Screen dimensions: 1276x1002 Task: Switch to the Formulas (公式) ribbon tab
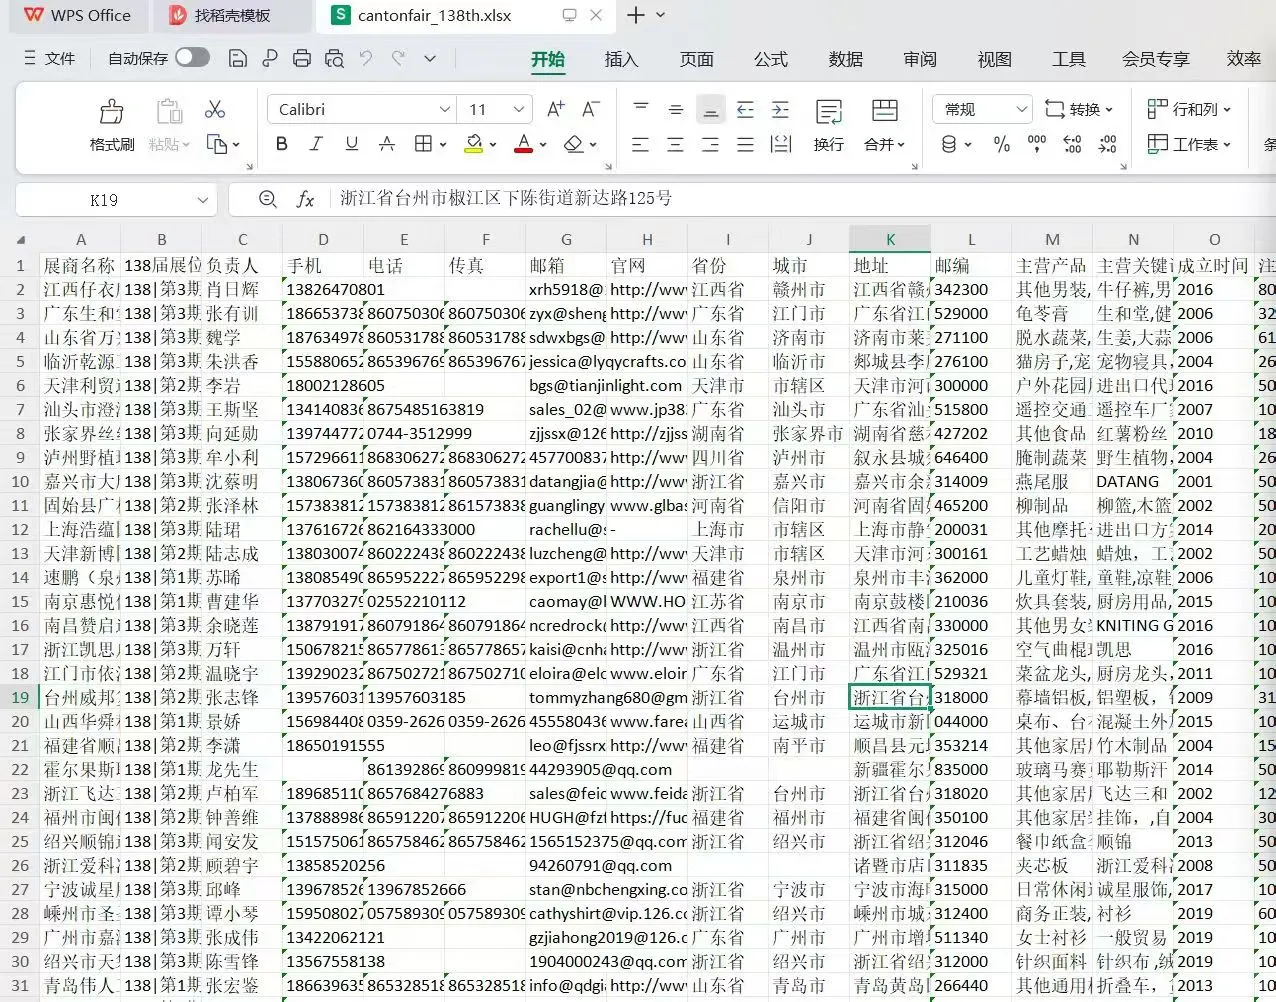tap(771, 59)
